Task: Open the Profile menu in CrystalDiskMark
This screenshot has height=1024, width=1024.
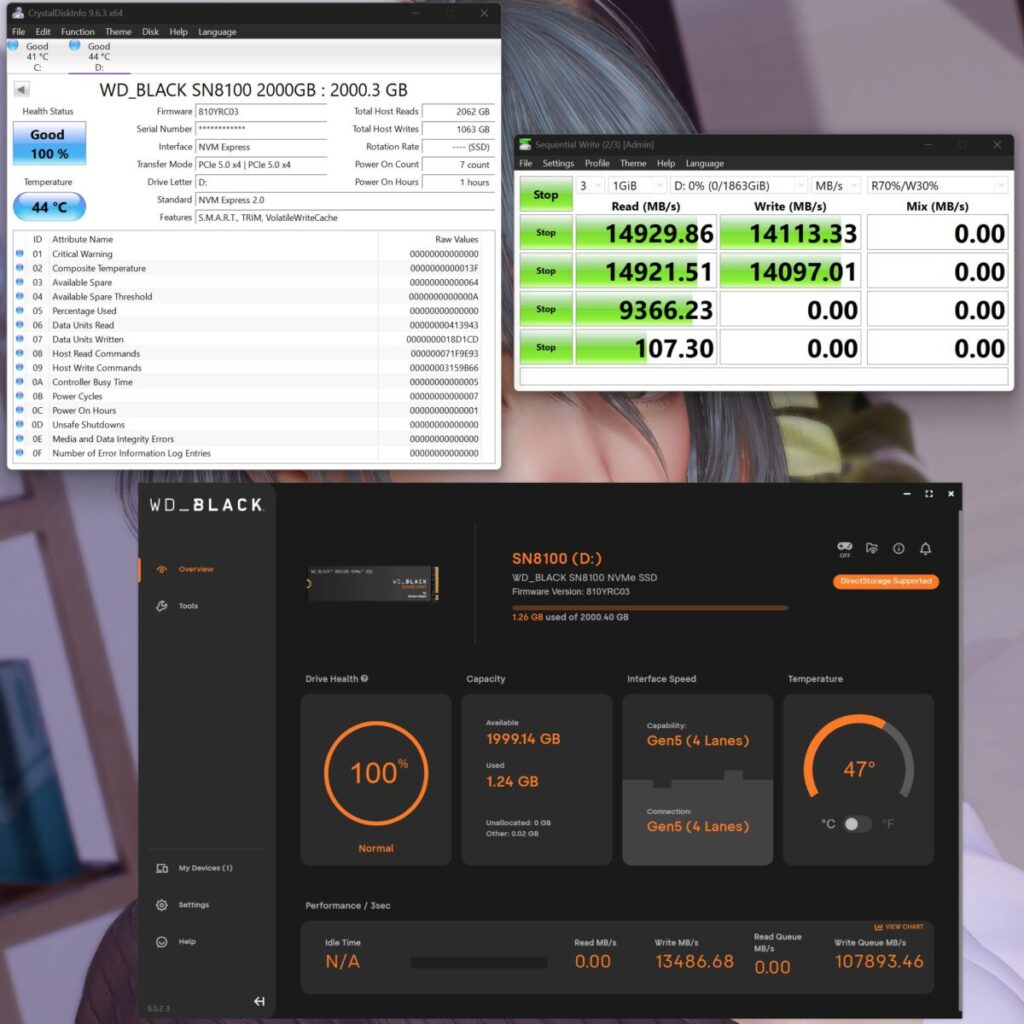Action: point(597,163)
